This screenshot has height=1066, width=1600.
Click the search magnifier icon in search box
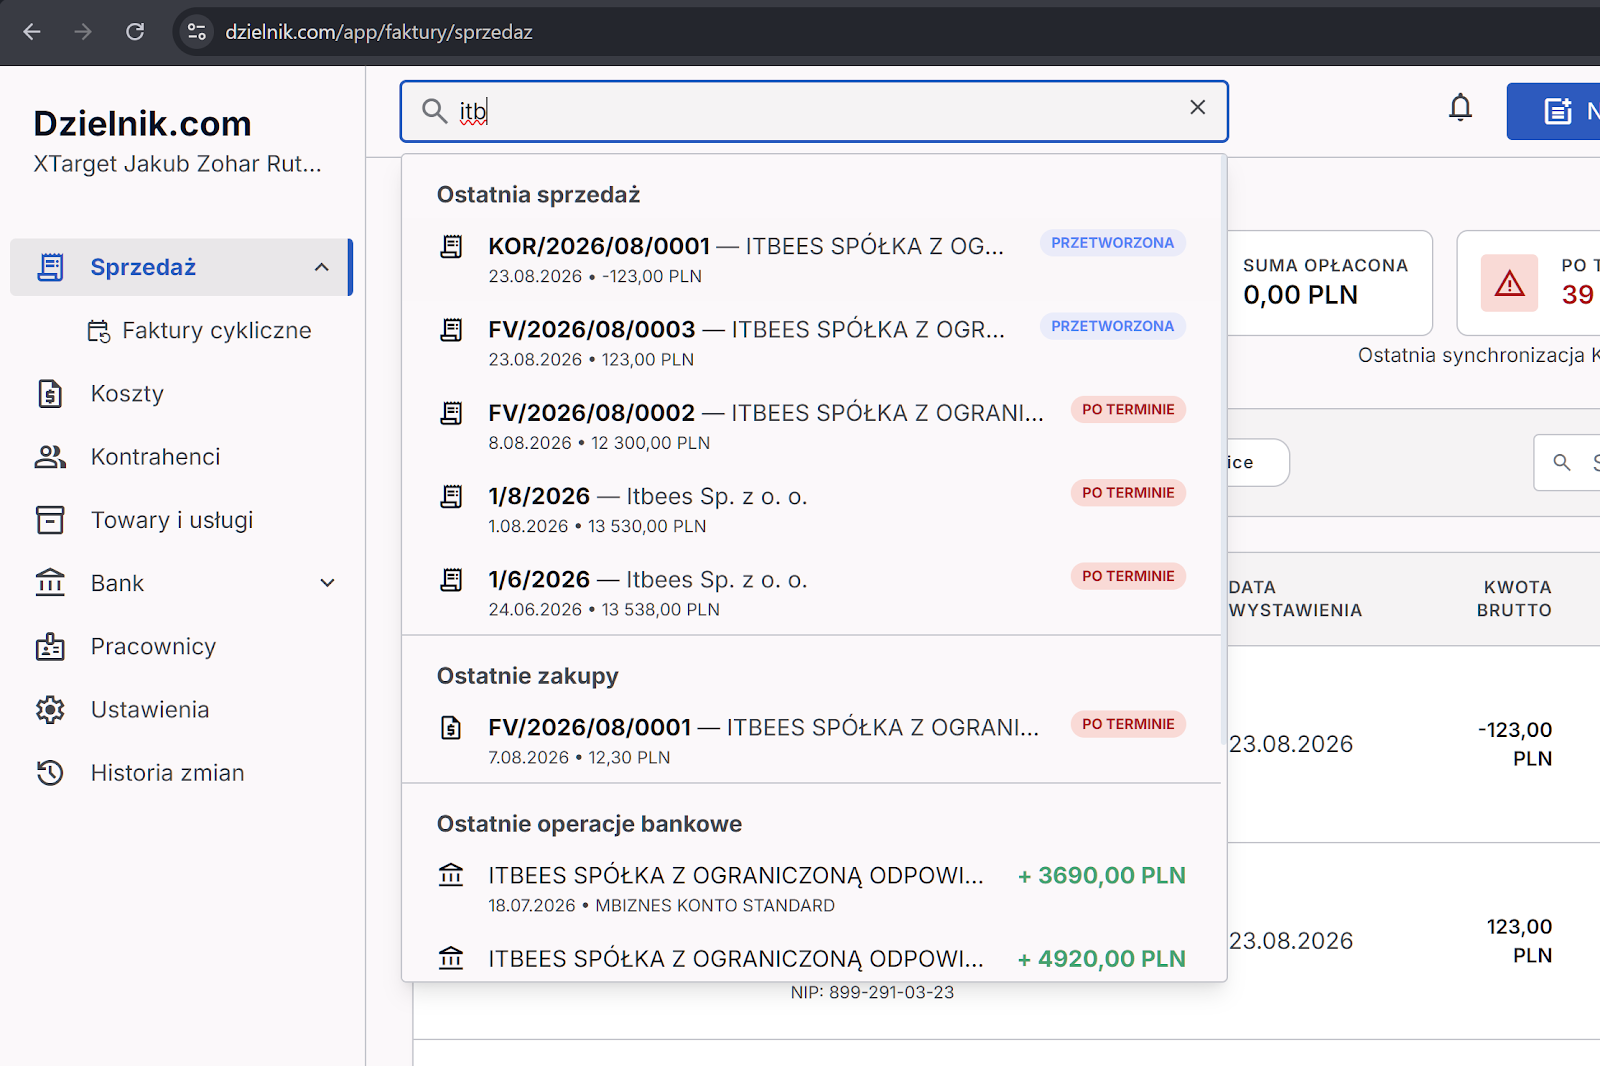click(434, 111)
